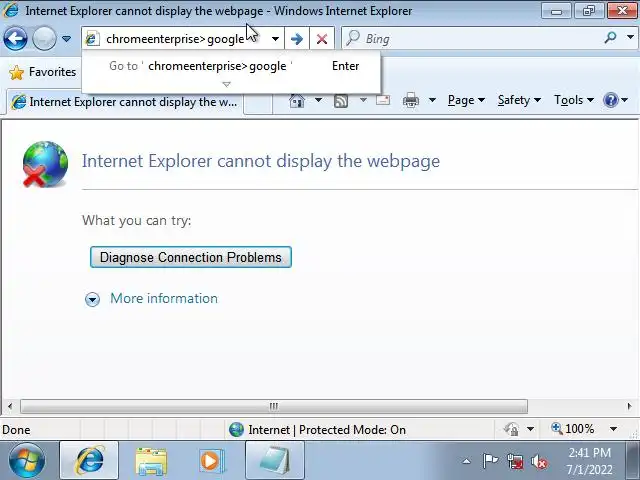The height and width of the screenshot is (480, 640).
Task: Click the blue Go arrow button
Action: (297, 39)
